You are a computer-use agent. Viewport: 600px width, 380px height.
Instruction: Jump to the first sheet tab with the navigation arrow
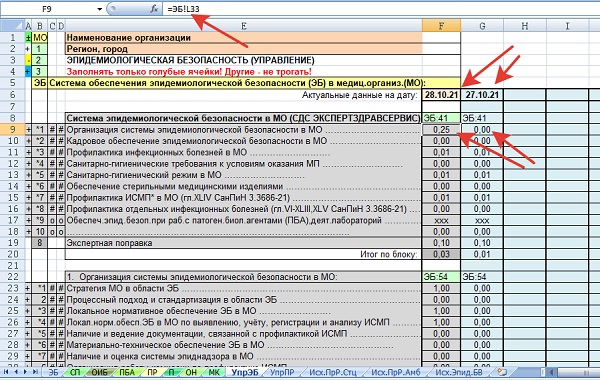coord(6,372)
